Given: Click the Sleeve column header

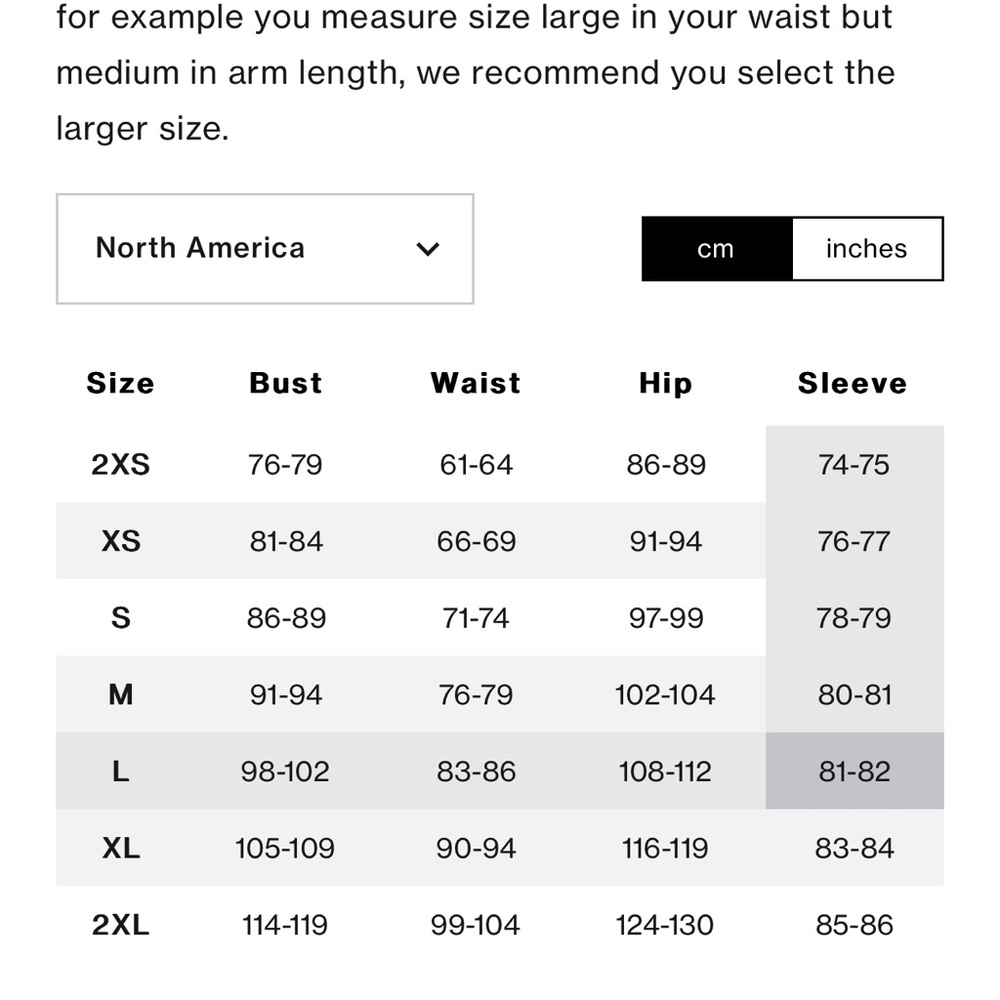Looking at the screenshot, I should click(852, 383).
